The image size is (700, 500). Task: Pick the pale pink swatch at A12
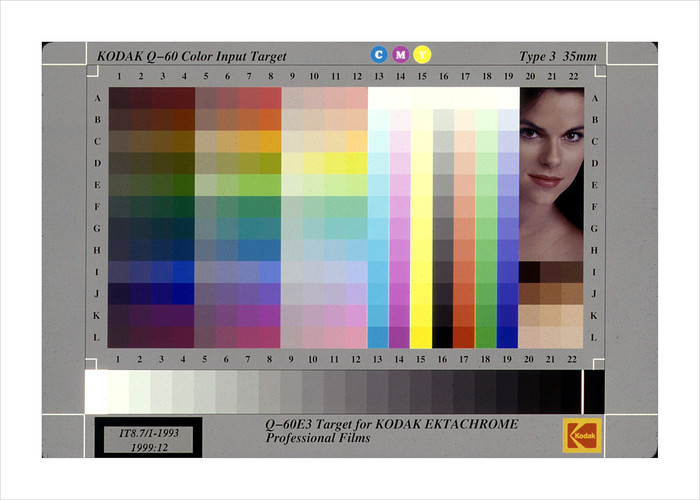(357, 98)
